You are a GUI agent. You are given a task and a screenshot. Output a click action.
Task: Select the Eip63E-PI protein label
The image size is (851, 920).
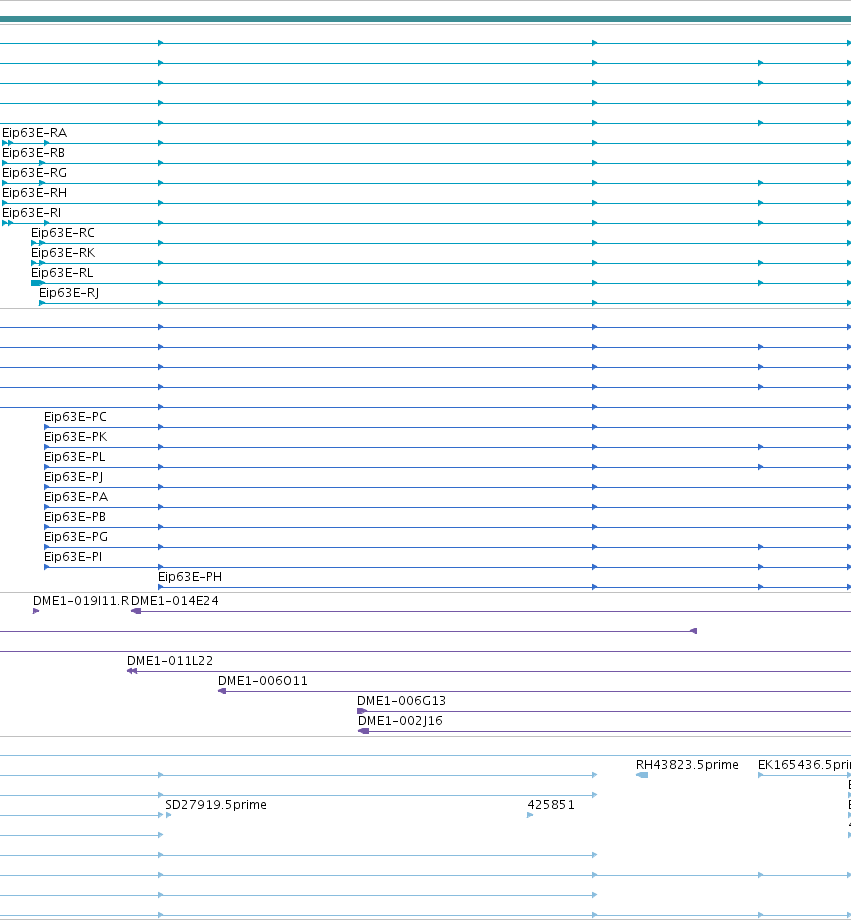pyautogui.click(x=73, y=557)
